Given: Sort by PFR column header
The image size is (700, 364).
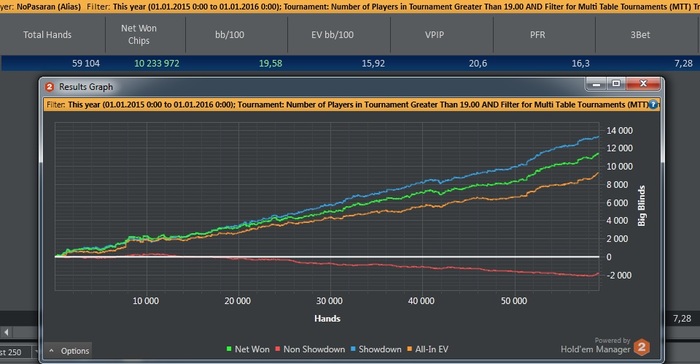Looking at the screenshot, I should pos(538,35).
